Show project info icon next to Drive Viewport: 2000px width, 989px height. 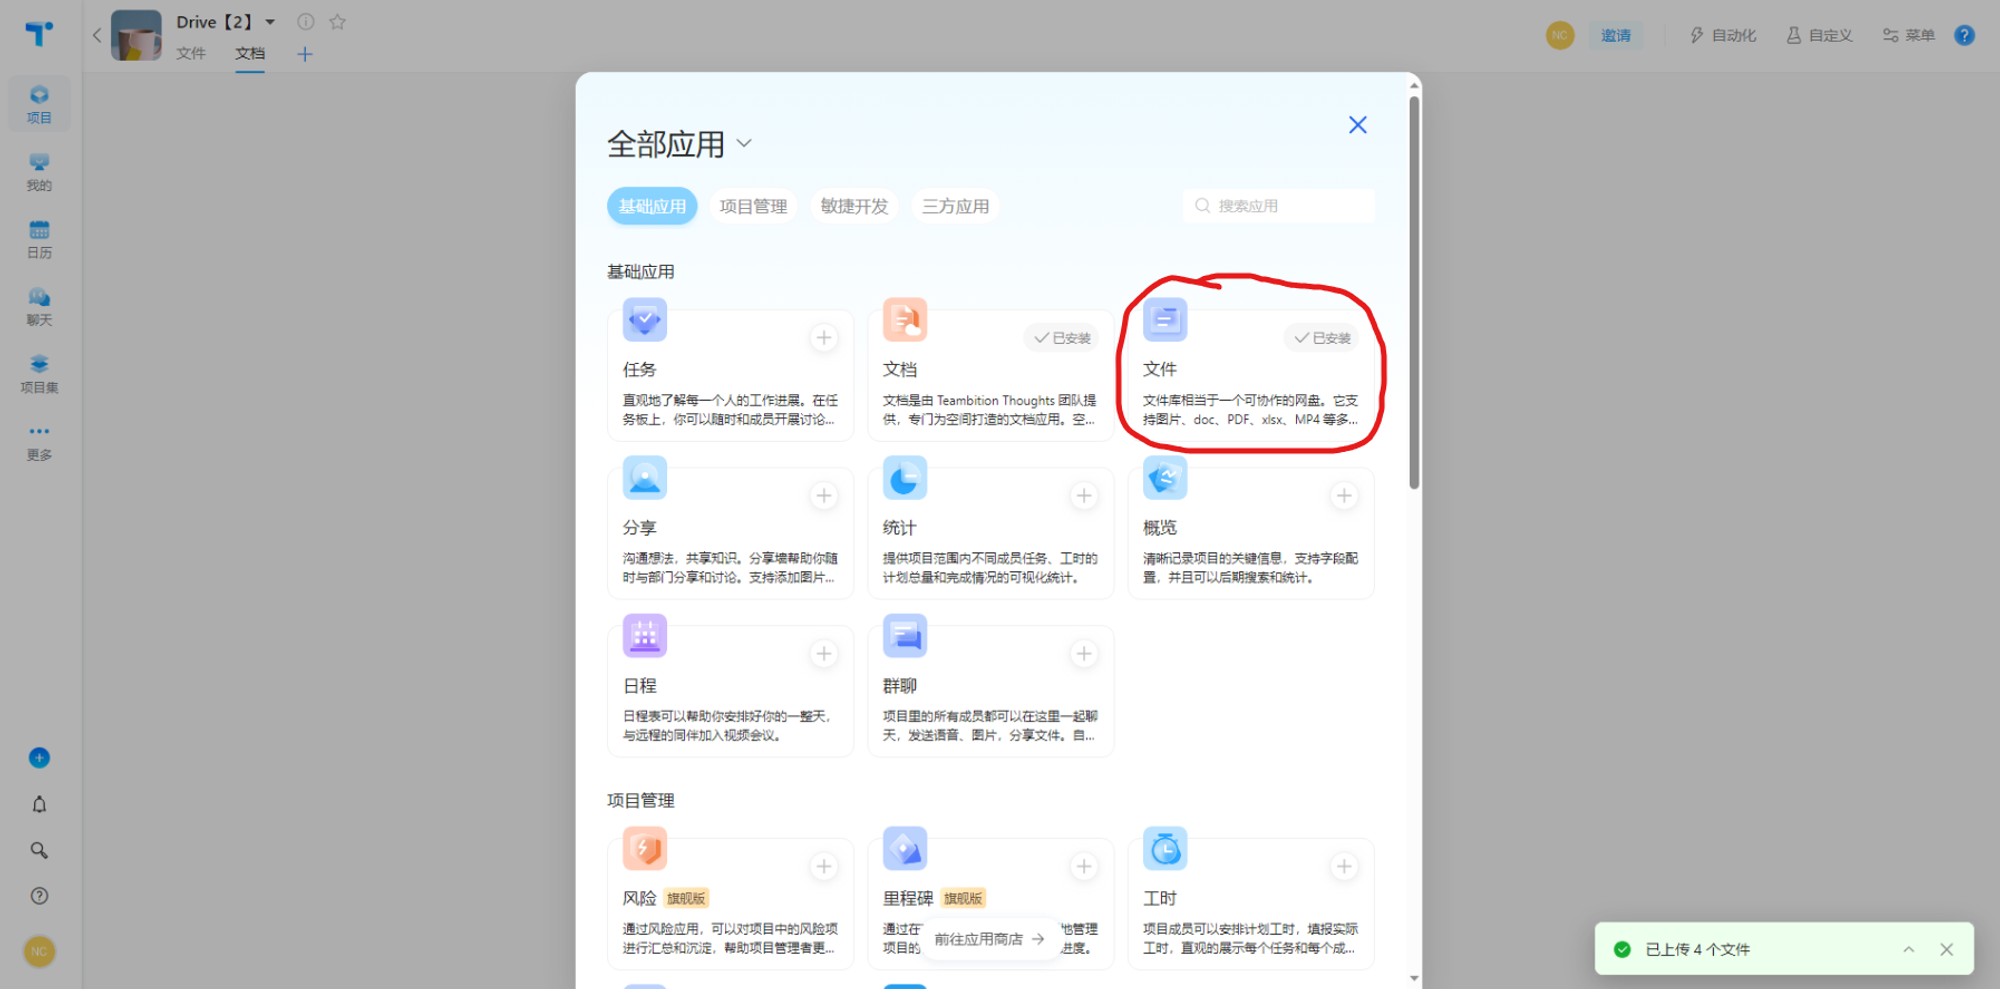(306, 21)
